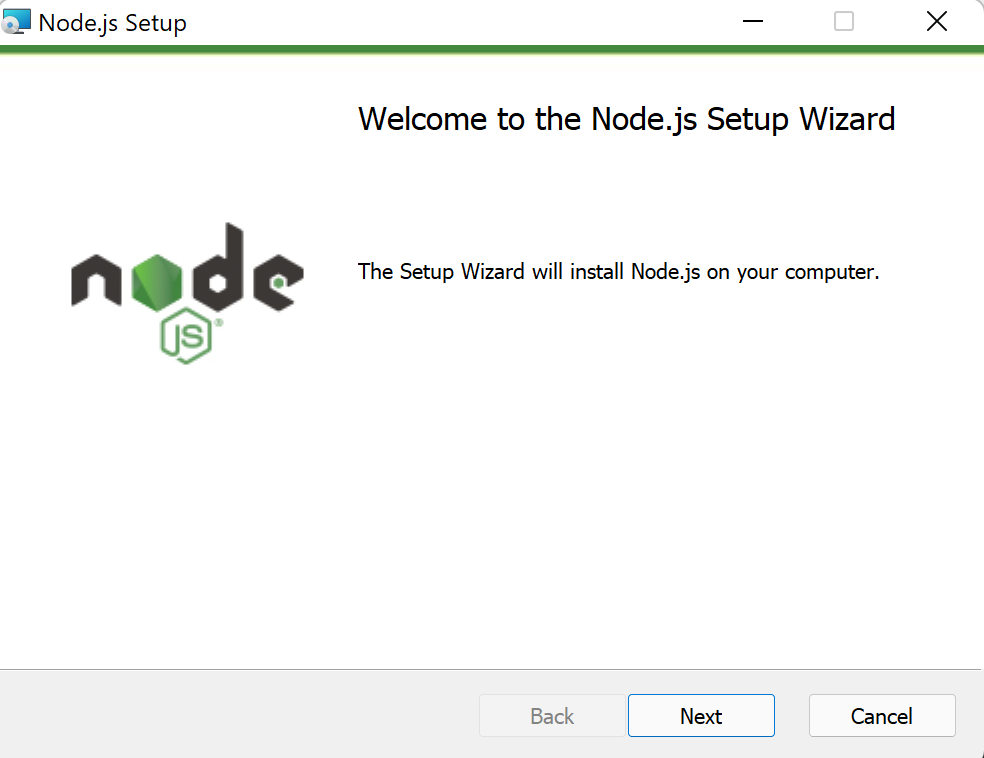This screenshot has width=984, height=758.
Task: Click the Next button
Action: tap(701, 716)
